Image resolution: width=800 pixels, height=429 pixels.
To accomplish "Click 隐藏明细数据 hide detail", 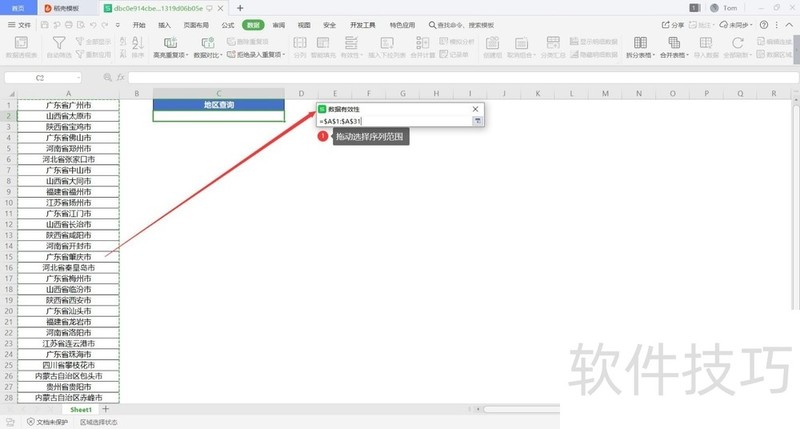I will pyautogui.click(x=594, y=54).
